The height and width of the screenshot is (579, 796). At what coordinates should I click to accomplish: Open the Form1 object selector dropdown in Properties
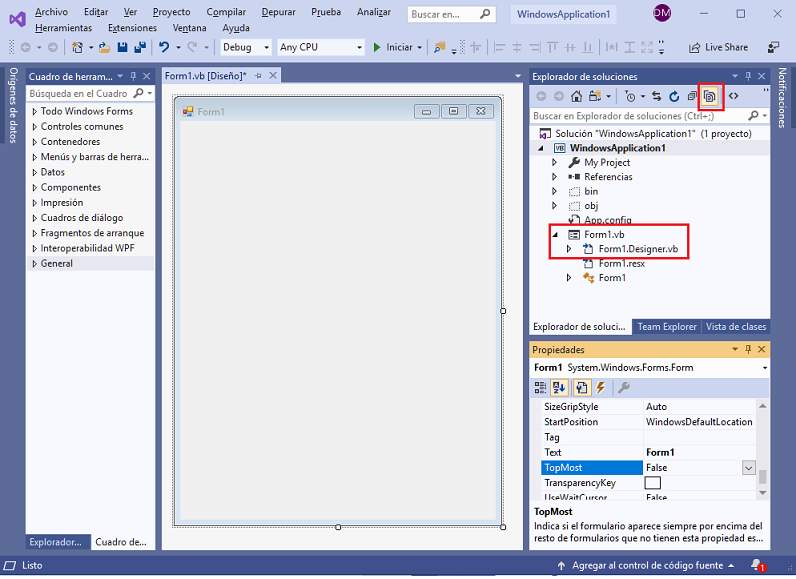click(x=765, y=368)
